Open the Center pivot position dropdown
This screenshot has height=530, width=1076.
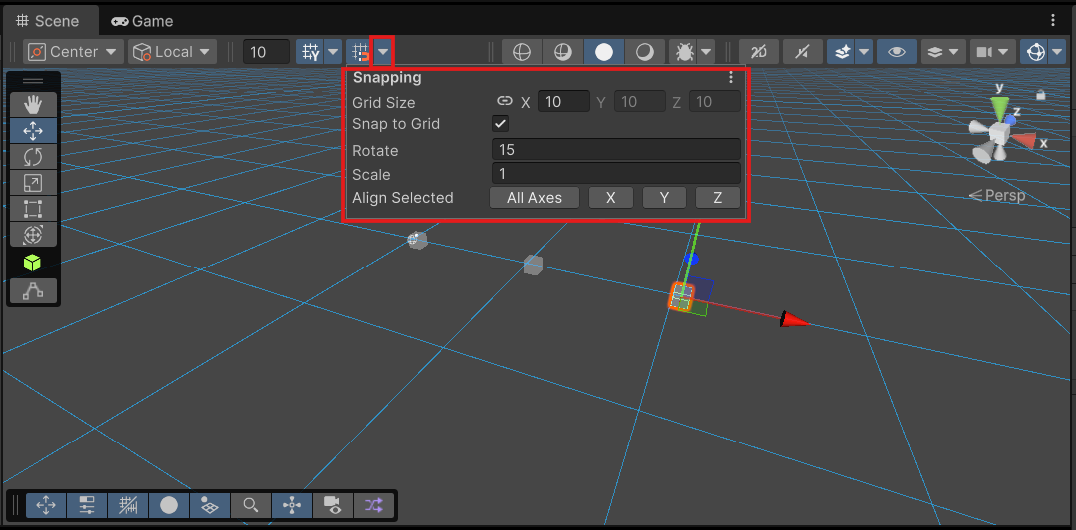tap(73, 52)
